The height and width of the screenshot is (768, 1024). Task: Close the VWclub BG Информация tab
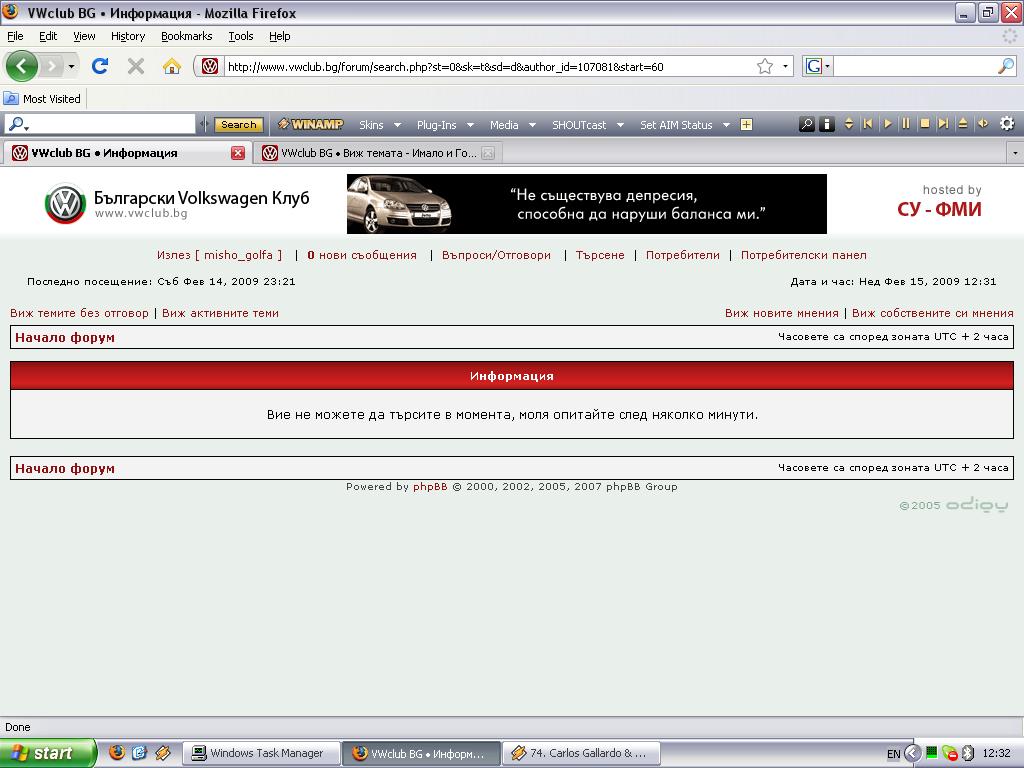[x=238, y=153]
